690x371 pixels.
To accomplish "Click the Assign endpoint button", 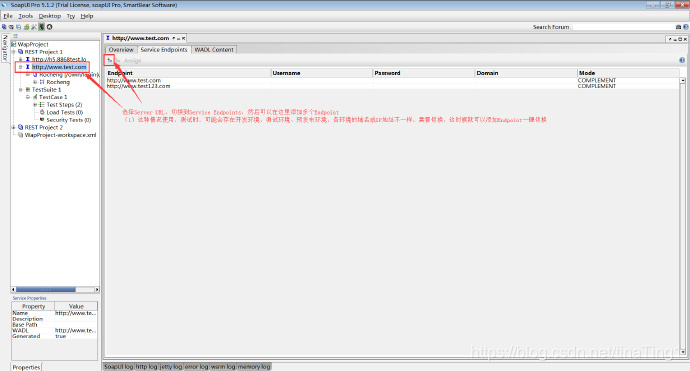I will (132, 60).
